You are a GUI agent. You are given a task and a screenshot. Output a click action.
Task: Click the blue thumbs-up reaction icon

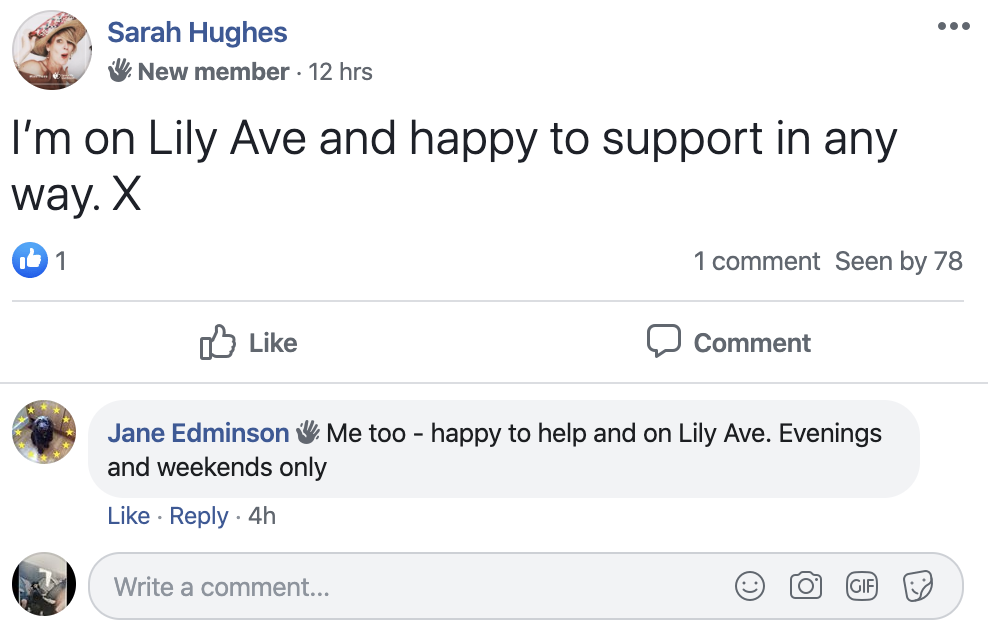30,261
